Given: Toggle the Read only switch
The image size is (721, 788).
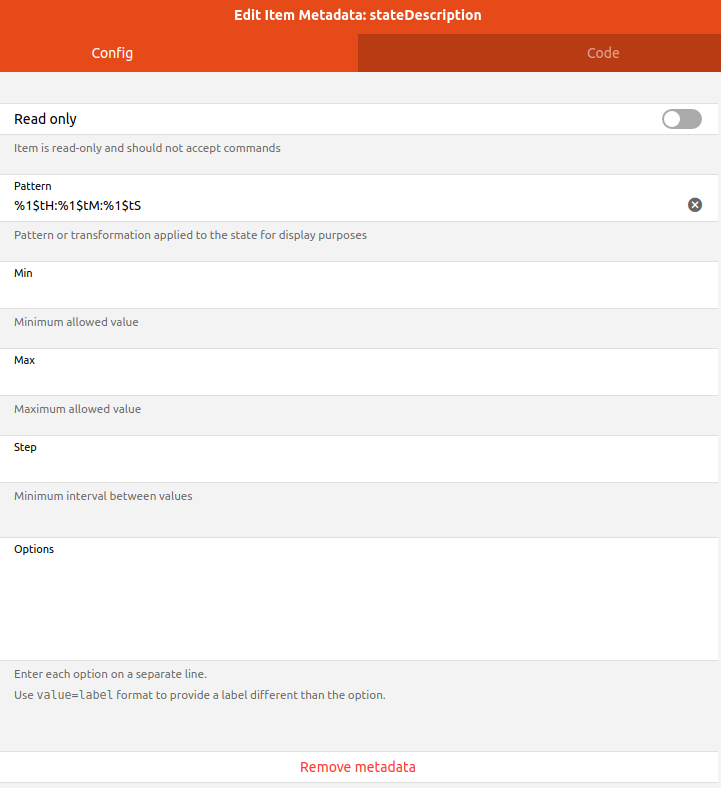Looking at the screenshot, I should [681, 119].
